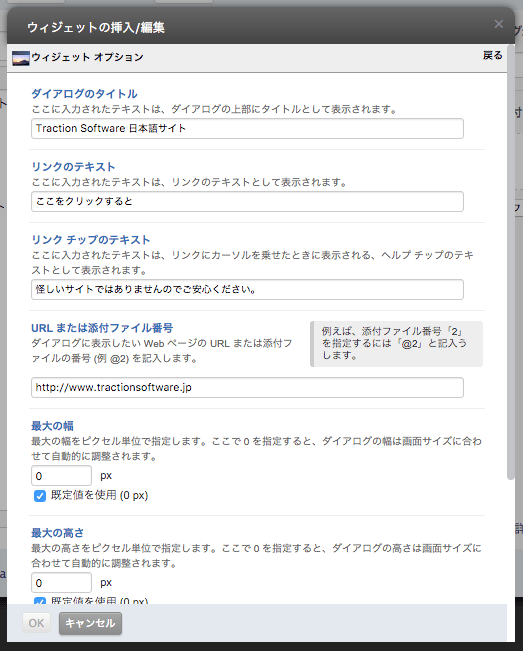523x651 pixels.
Task: Close the widget insert/edit dialog
Action: [499, 24]
